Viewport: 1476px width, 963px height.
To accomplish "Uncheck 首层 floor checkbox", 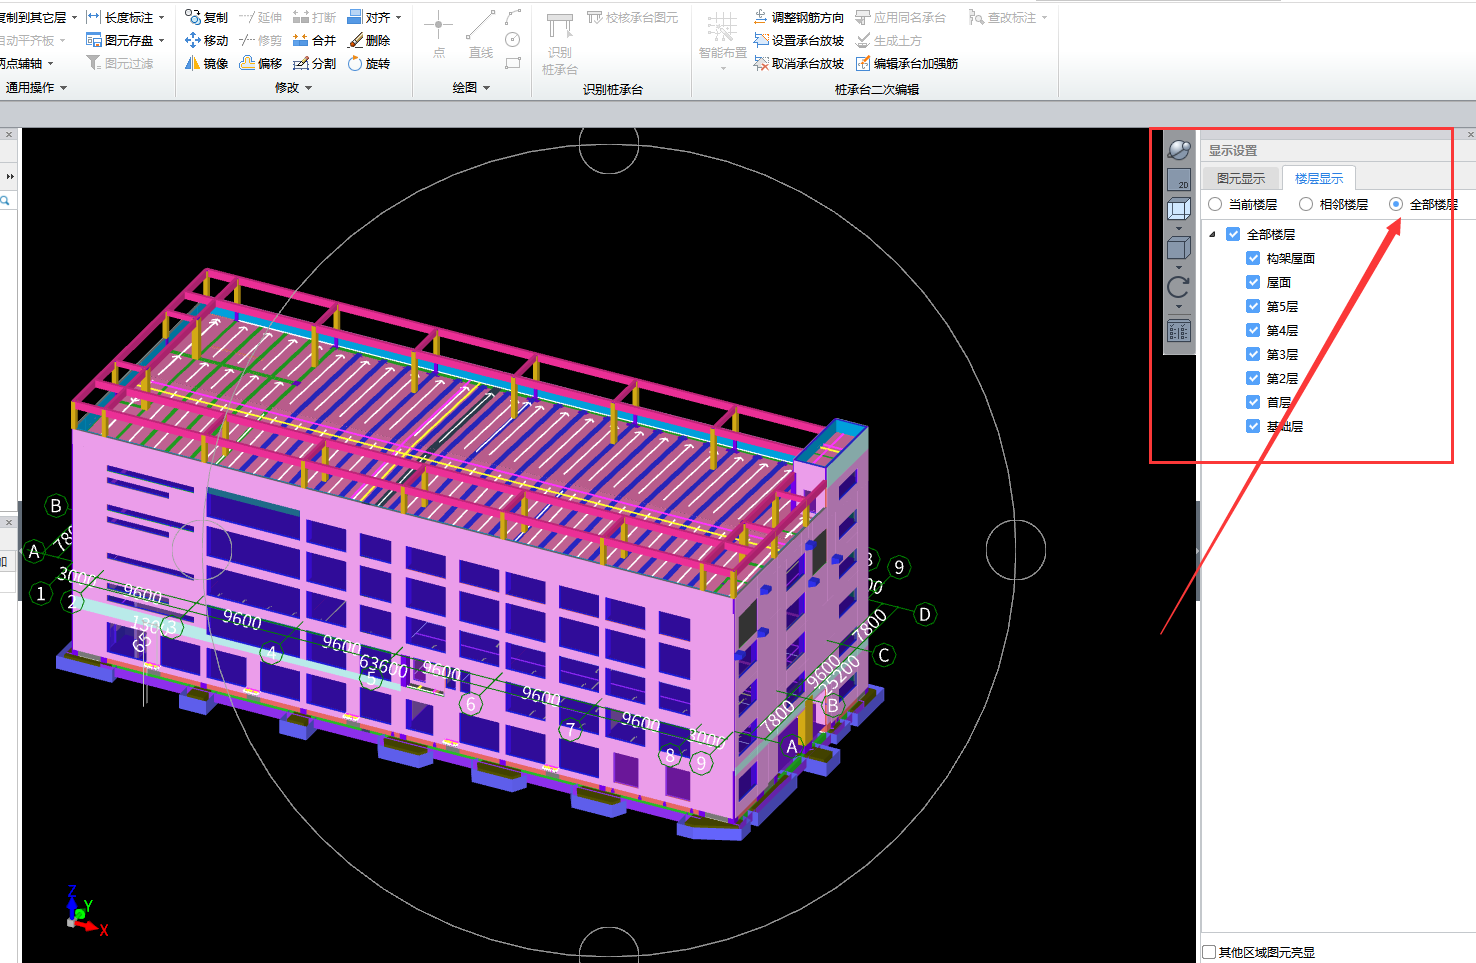I will (x=1253, y=402).
